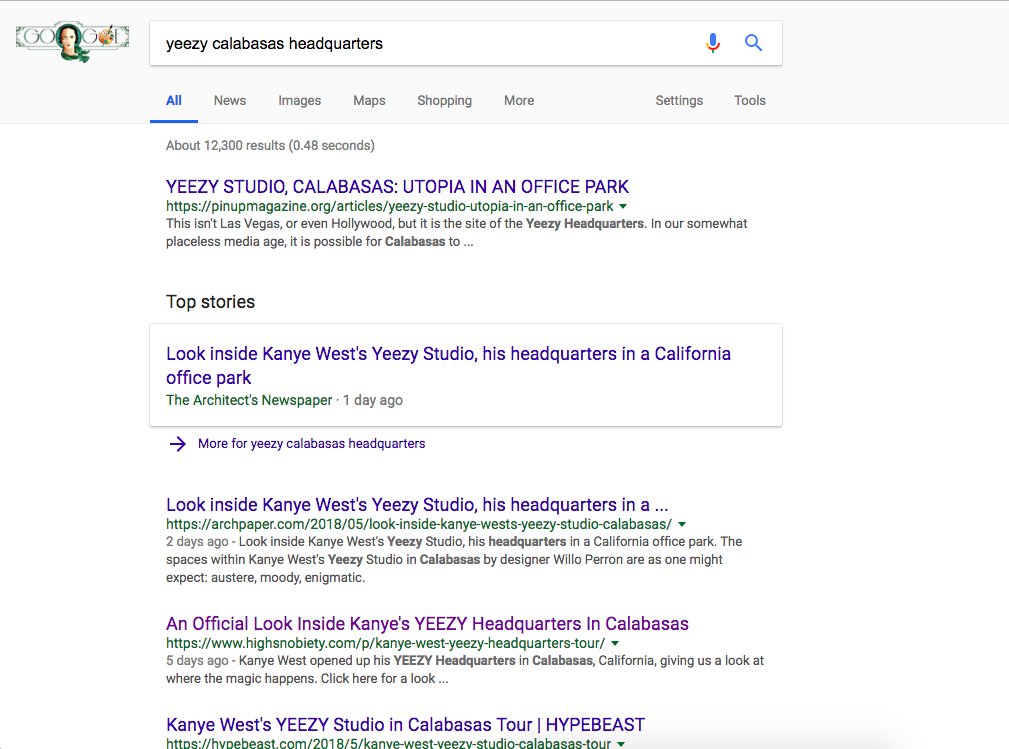
Task: Switch to the Images tab
Action: coord(299,100)
